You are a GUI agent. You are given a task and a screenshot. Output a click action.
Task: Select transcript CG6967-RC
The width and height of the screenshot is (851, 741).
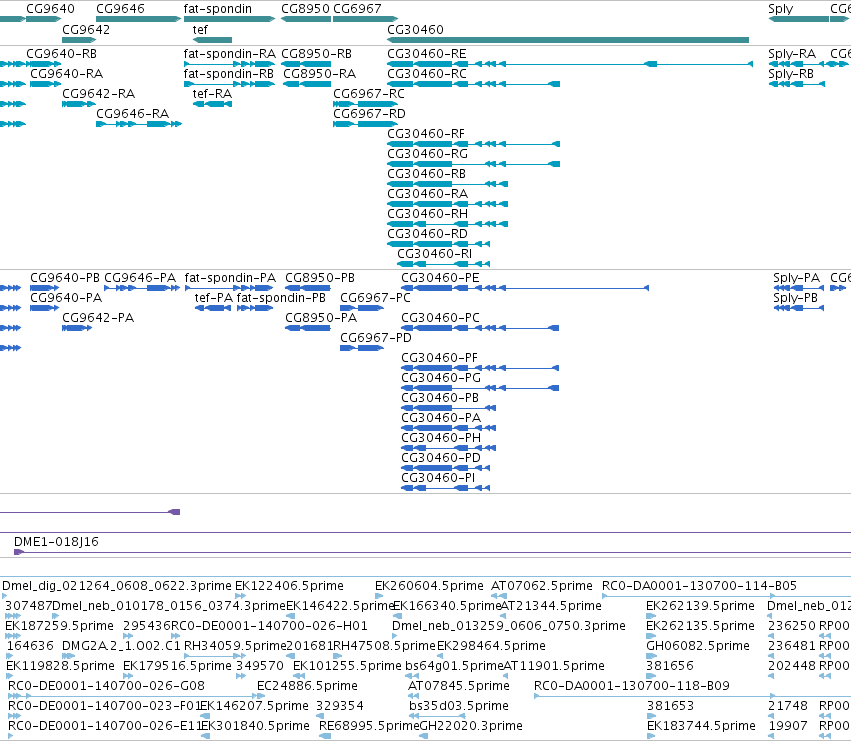369,94
